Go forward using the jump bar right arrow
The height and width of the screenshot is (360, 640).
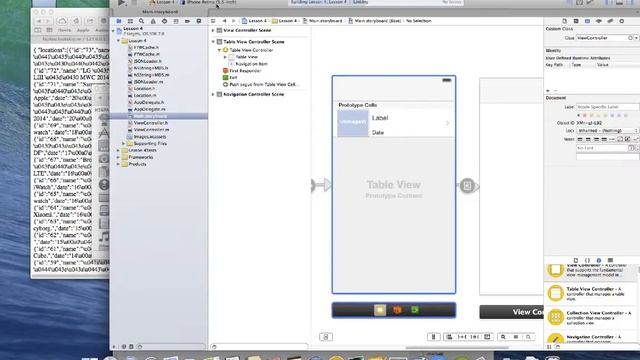(233, 21)
